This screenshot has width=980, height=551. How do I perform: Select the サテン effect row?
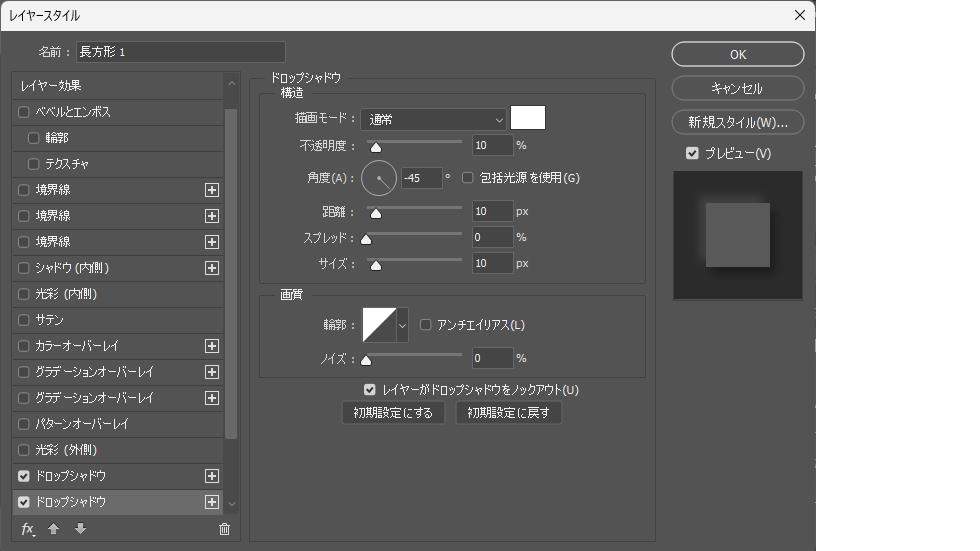tap(118, 320)
